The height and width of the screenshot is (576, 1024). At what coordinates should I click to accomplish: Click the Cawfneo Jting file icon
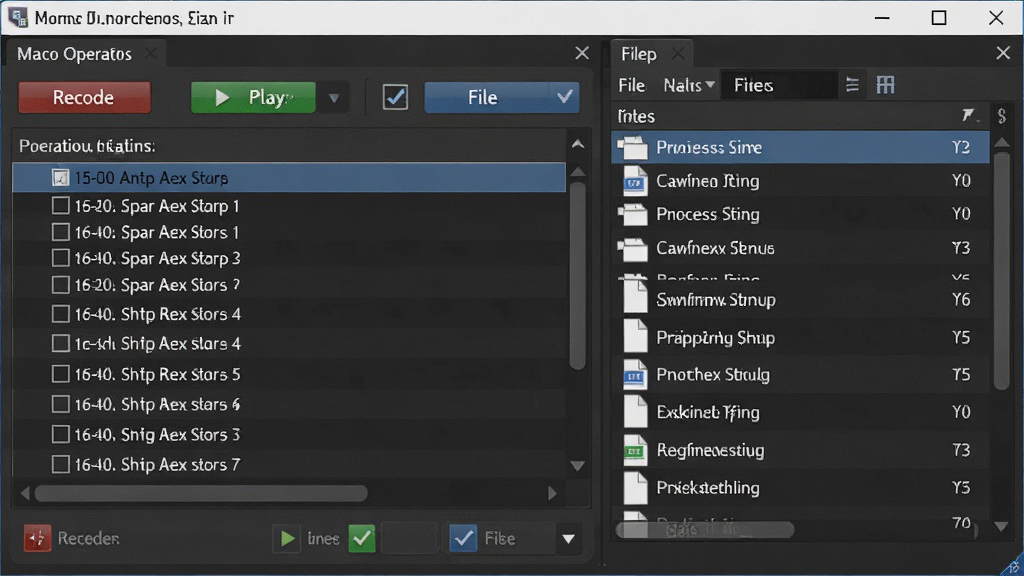click(x=635, y=181)
